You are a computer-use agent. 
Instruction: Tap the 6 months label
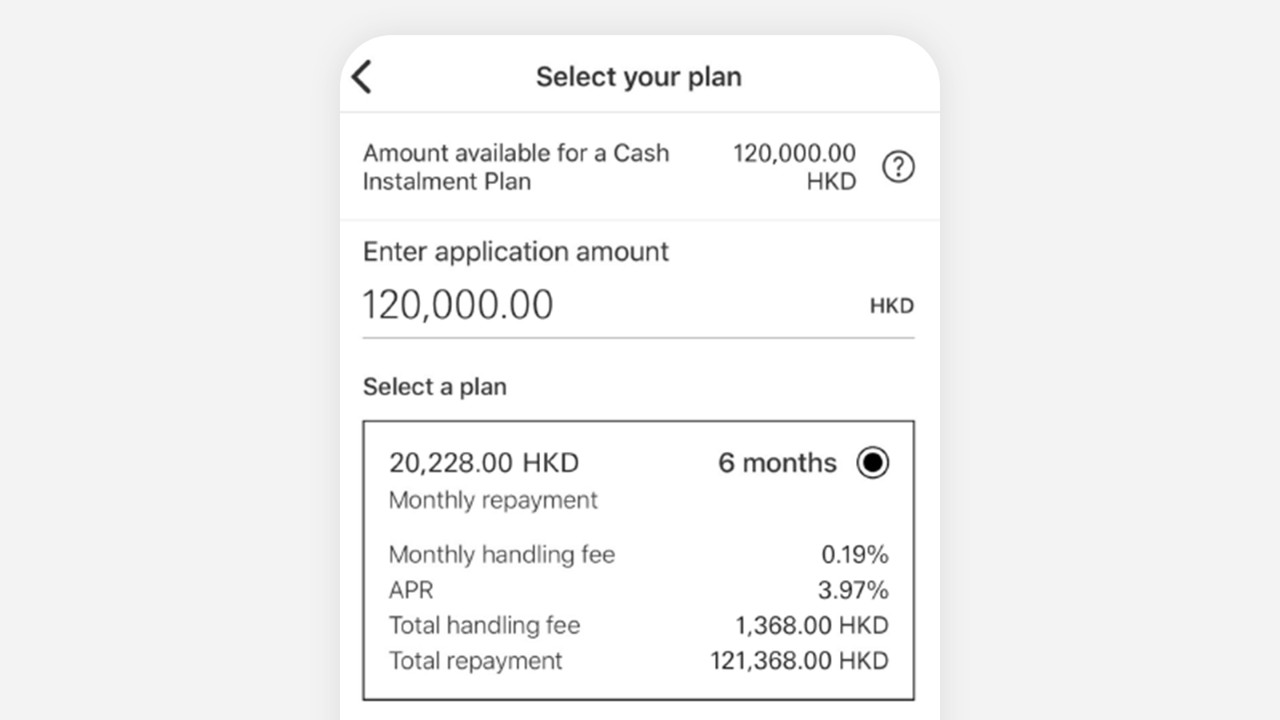click(x=777, y=463)
